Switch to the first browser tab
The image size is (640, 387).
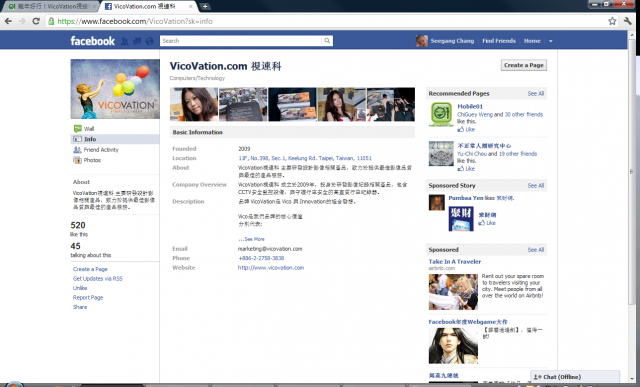[51, 6]
